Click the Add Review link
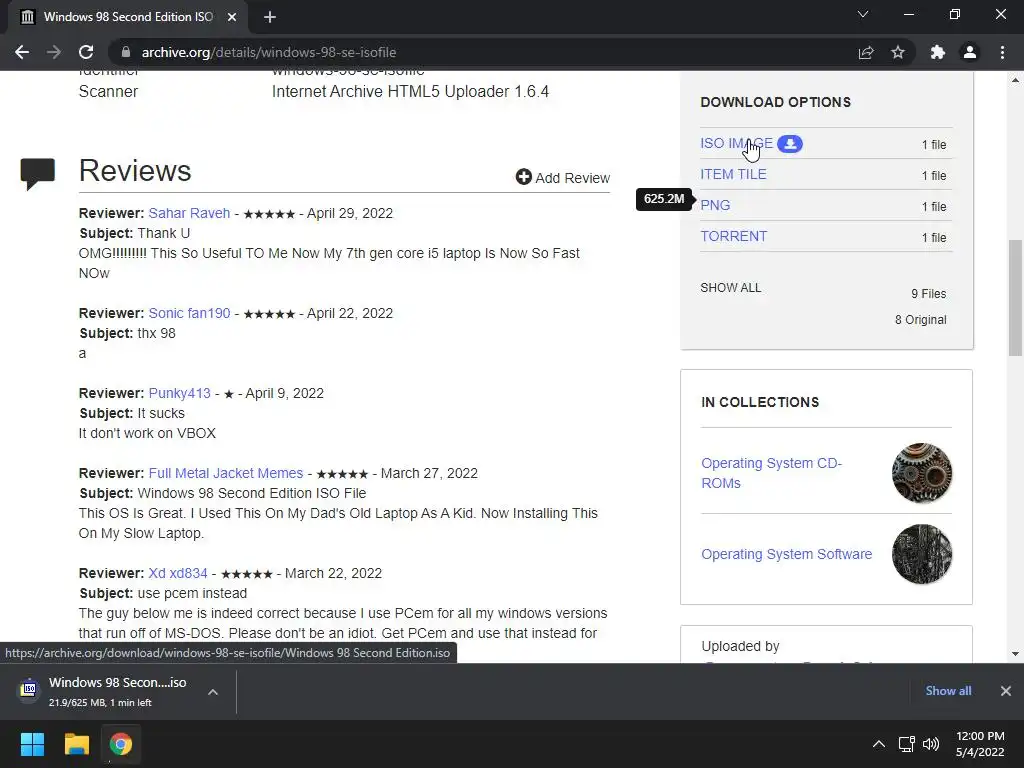This screenshot has width=1024, height=768. tap(572, 178)
